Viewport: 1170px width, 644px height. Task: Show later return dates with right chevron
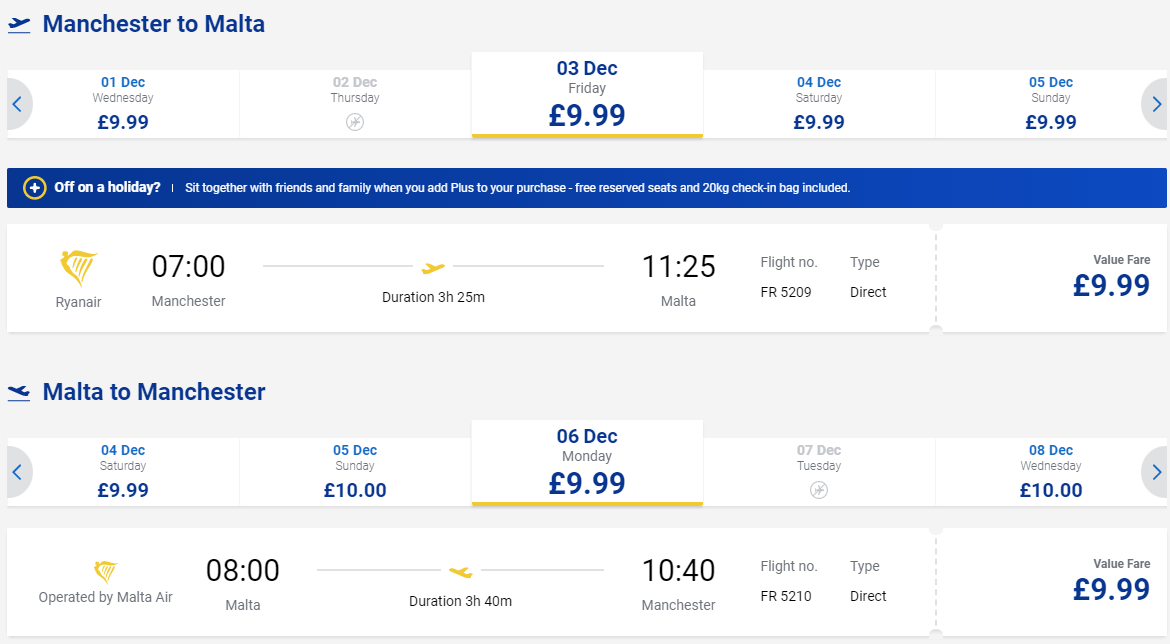(x=1155, y=472)
